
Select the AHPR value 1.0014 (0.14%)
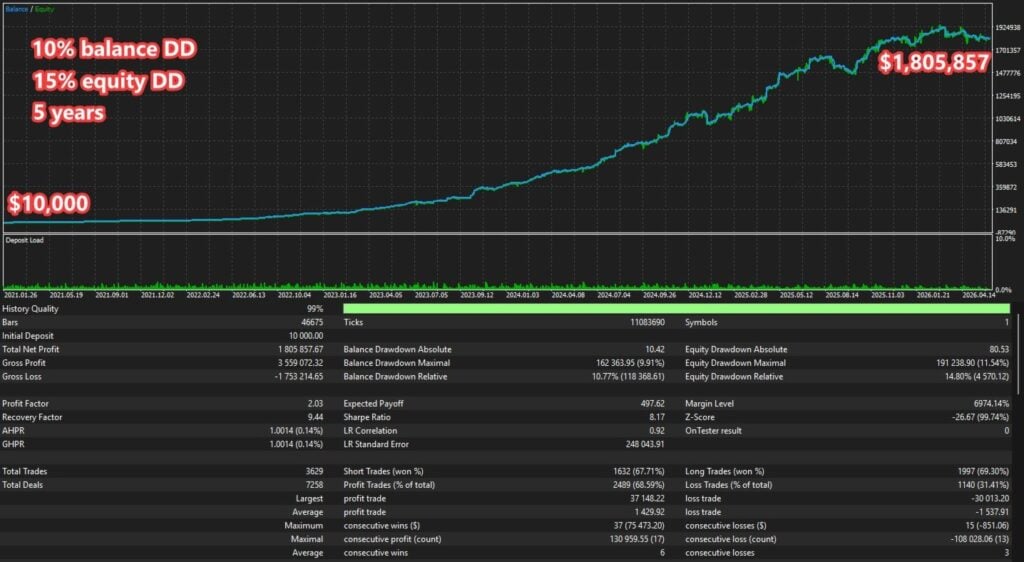click(x=296, y=431)
